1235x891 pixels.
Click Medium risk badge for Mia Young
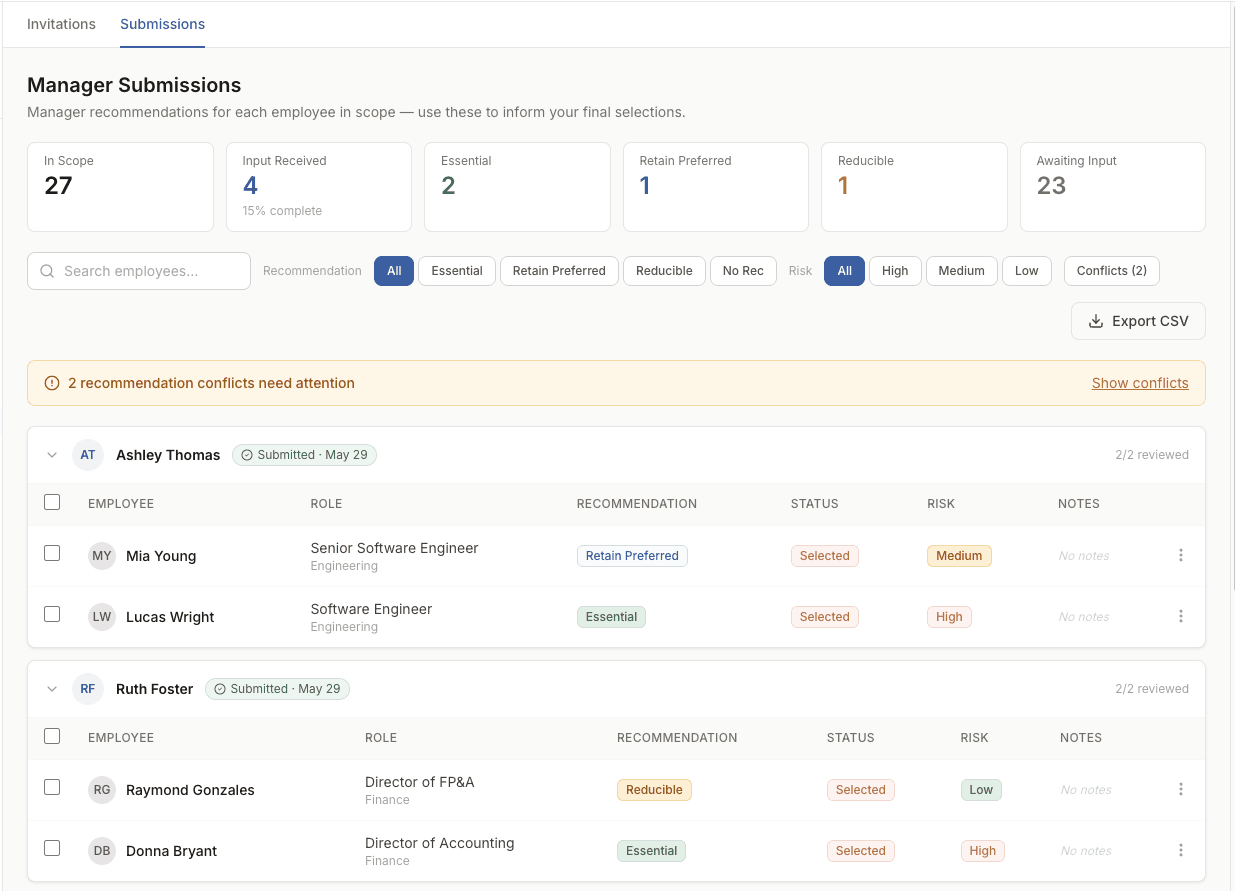pos(959,556)
